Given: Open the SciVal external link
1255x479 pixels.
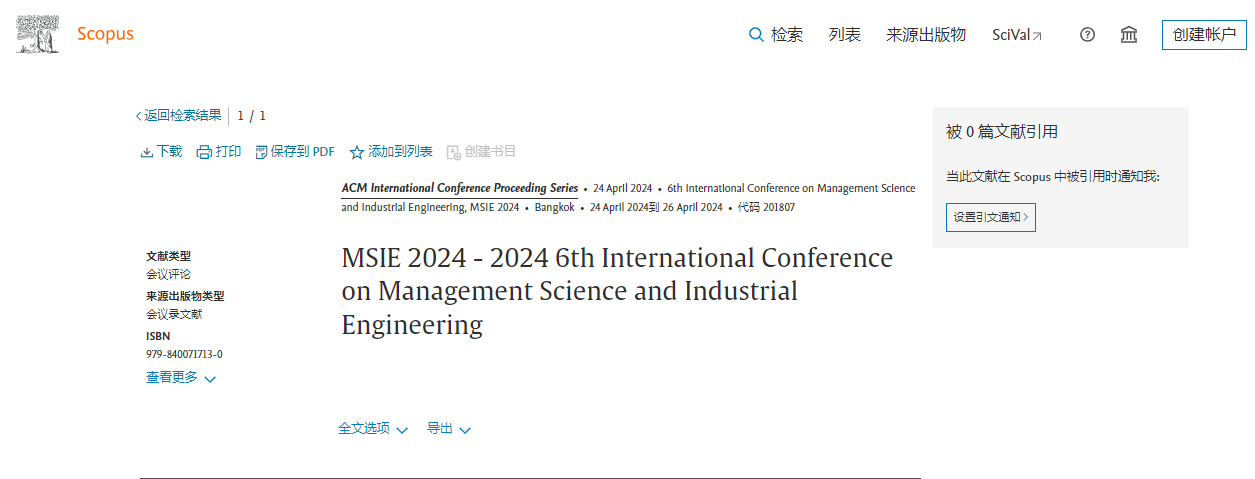Looking at the screenshot, I should coord(1017,35).
